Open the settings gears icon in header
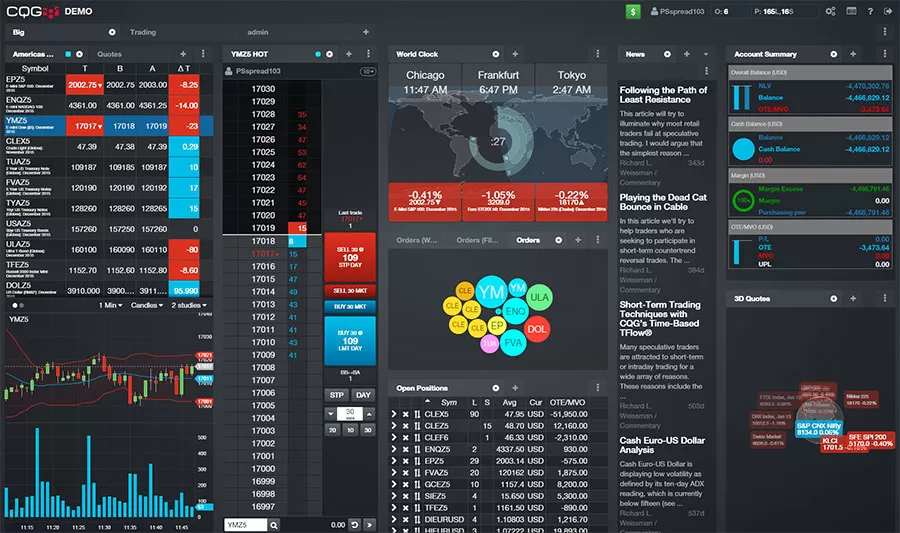This screenshot has height=533, width=900. click(830, 12)
